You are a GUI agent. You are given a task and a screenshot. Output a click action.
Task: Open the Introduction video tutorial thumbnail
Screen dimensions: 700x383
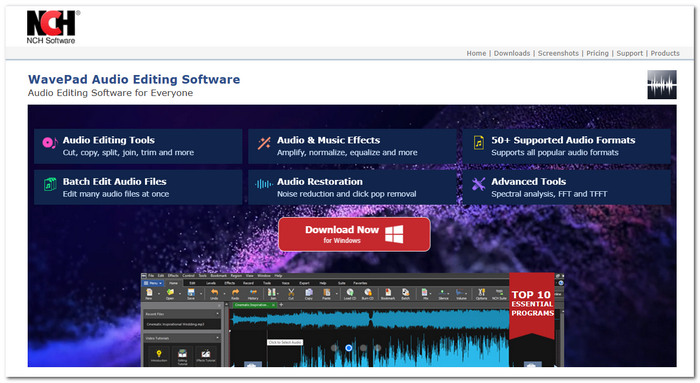[159, 357]
